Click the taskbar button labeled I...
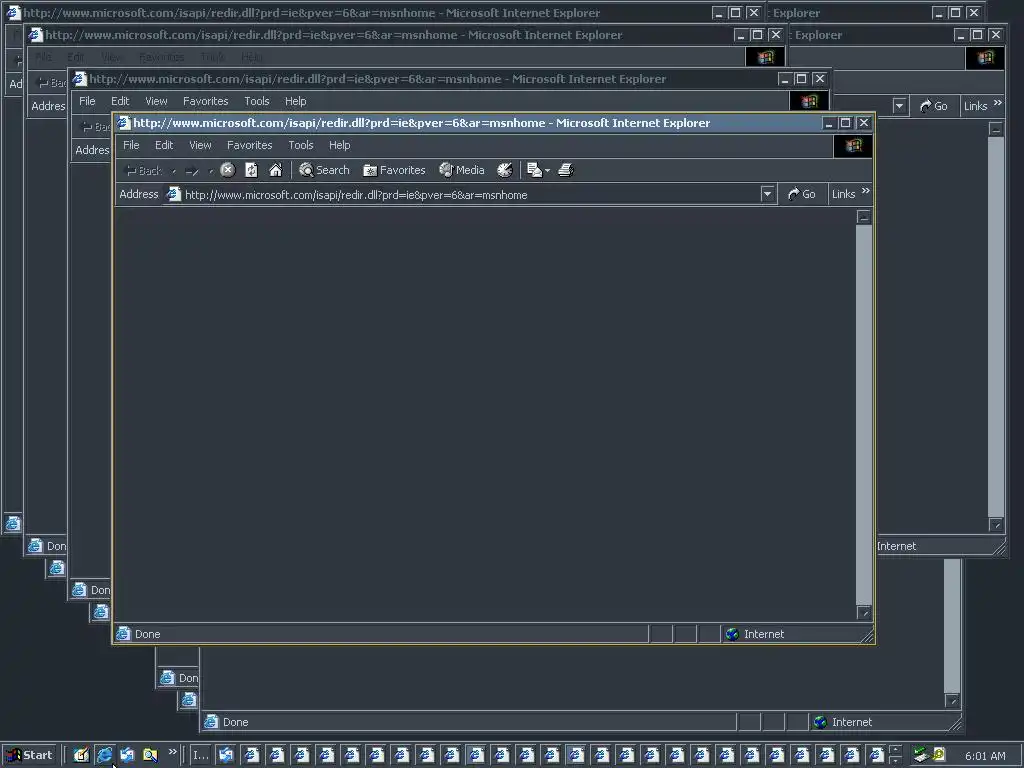Viewport: 1024px width, 768px height. pos(200,756)
